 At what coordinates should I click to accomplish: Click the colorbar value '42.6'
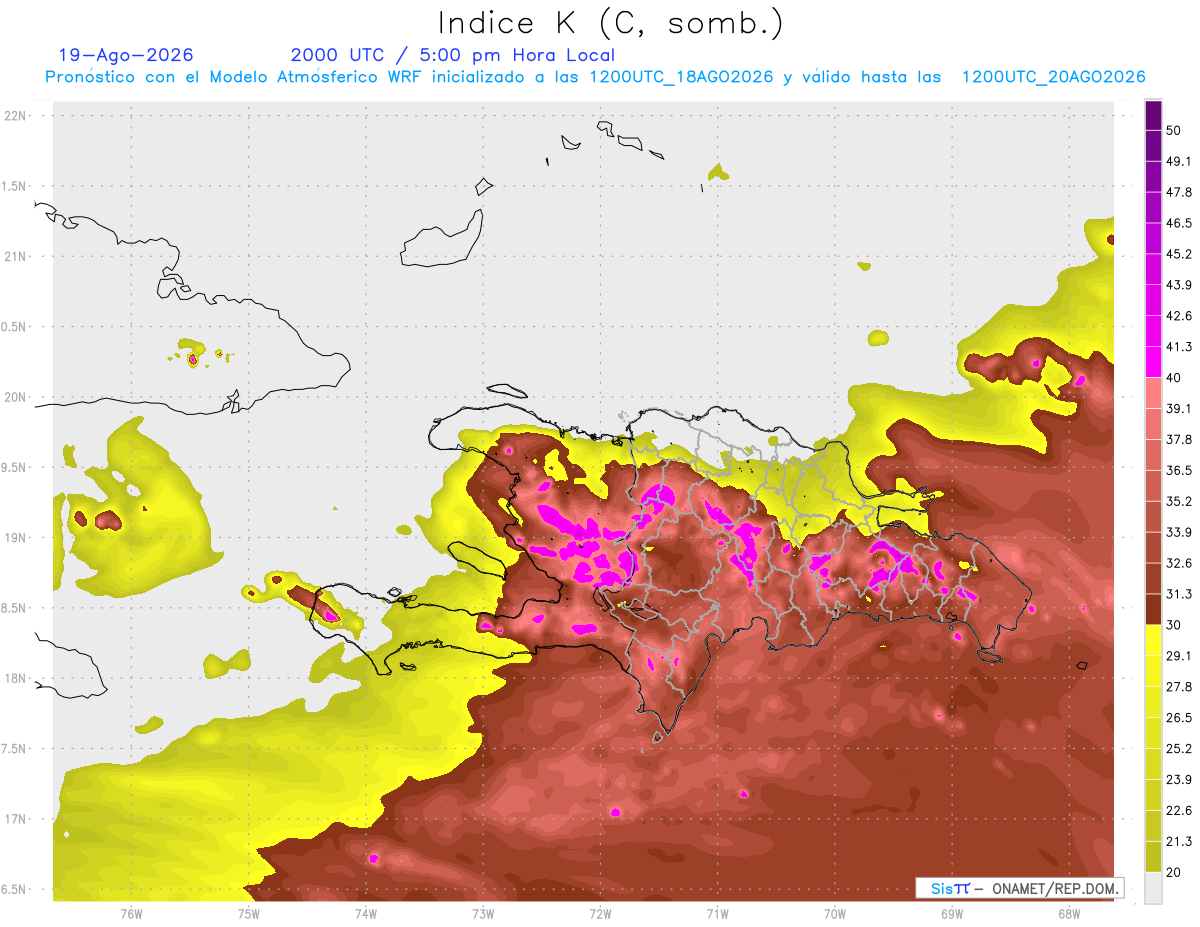(1178, 316)
